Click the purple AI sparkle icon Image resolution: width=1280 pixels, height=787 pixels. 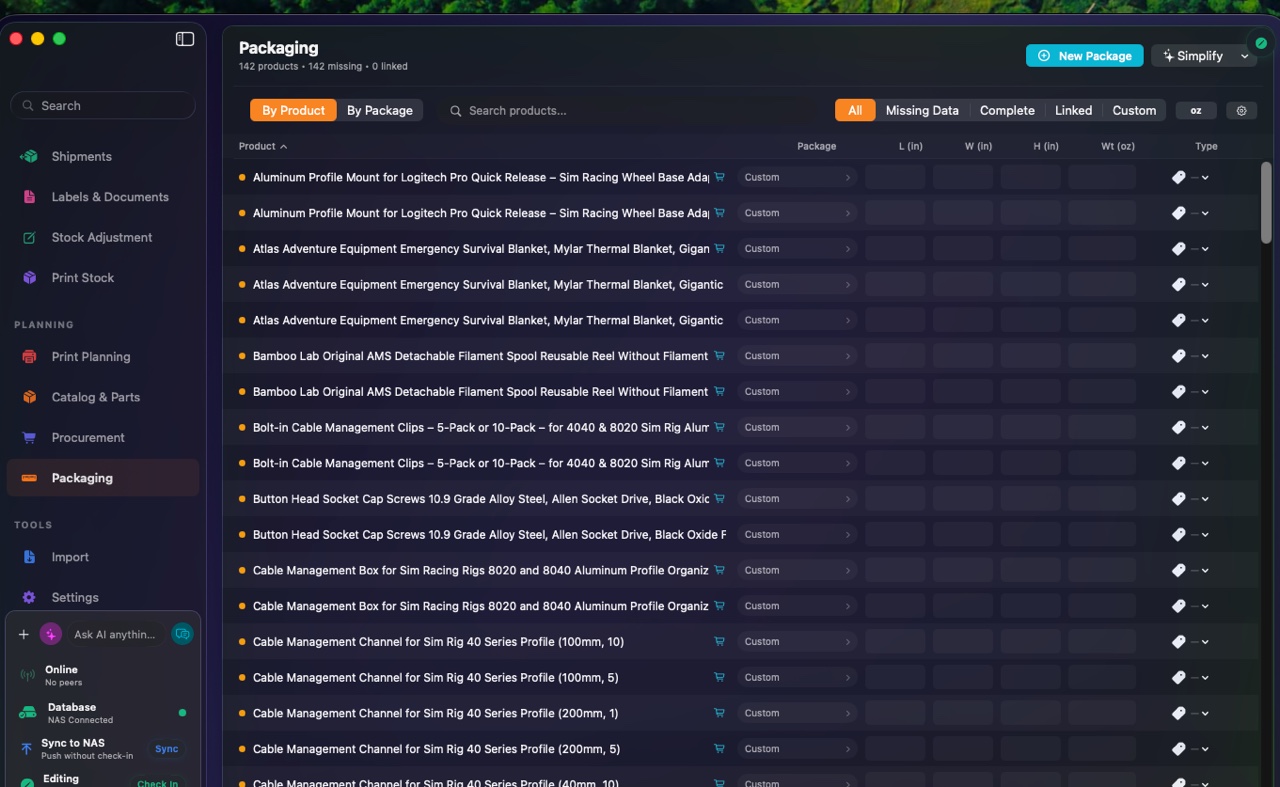(x=50, y=634)
